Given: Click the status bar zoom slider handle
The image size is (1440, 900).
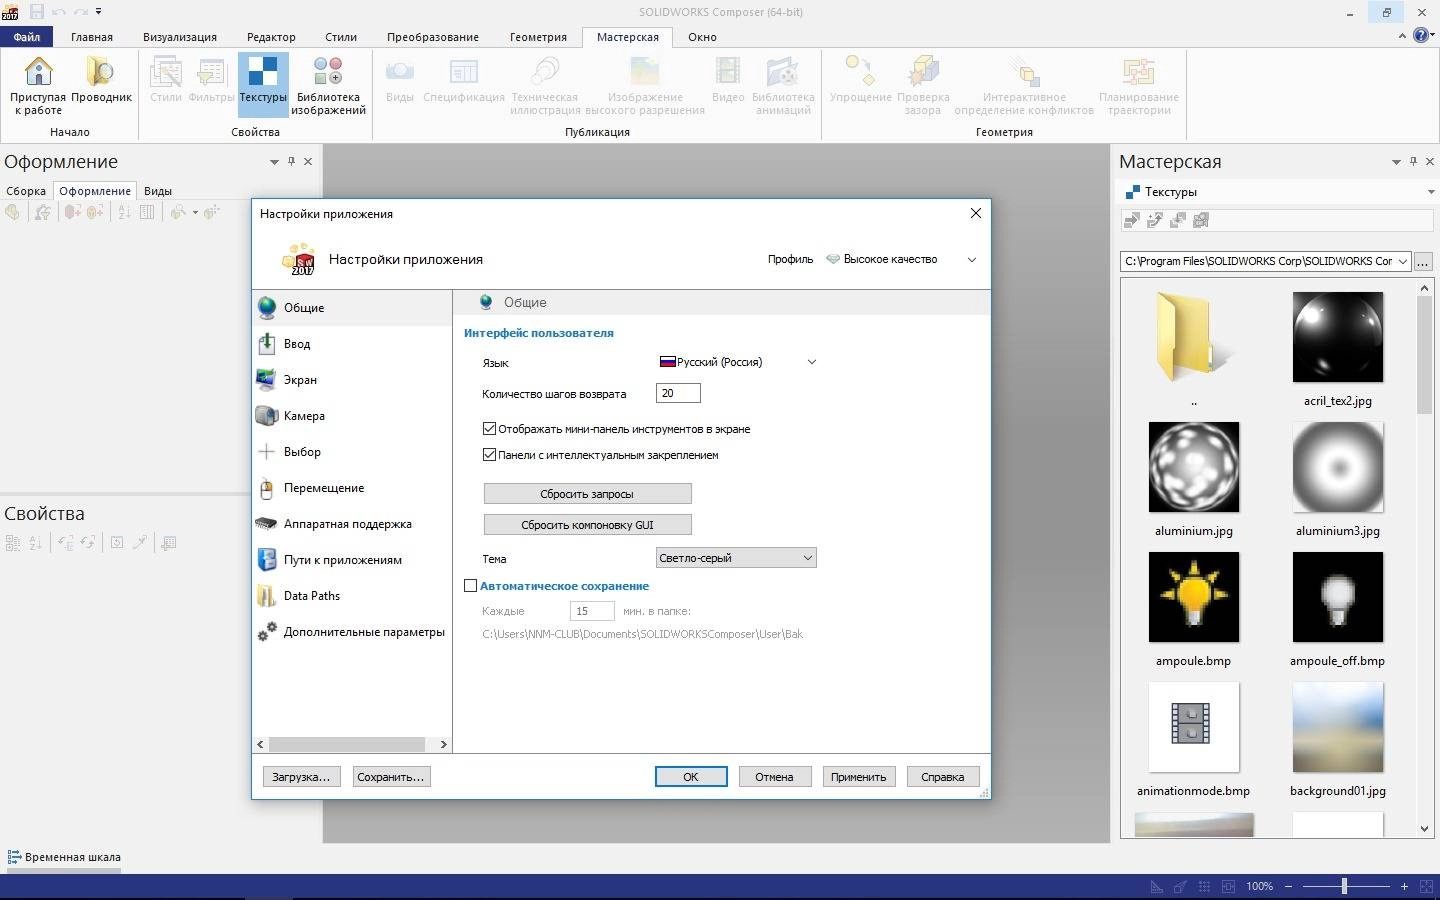Looking at the screenshot, I should [1344, 886].
